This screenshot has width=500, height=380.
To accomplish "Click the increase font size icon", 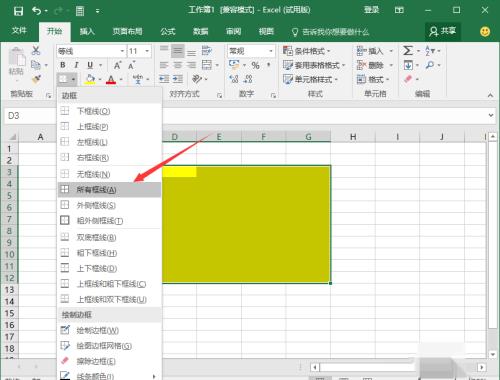I will click(117, 65).
